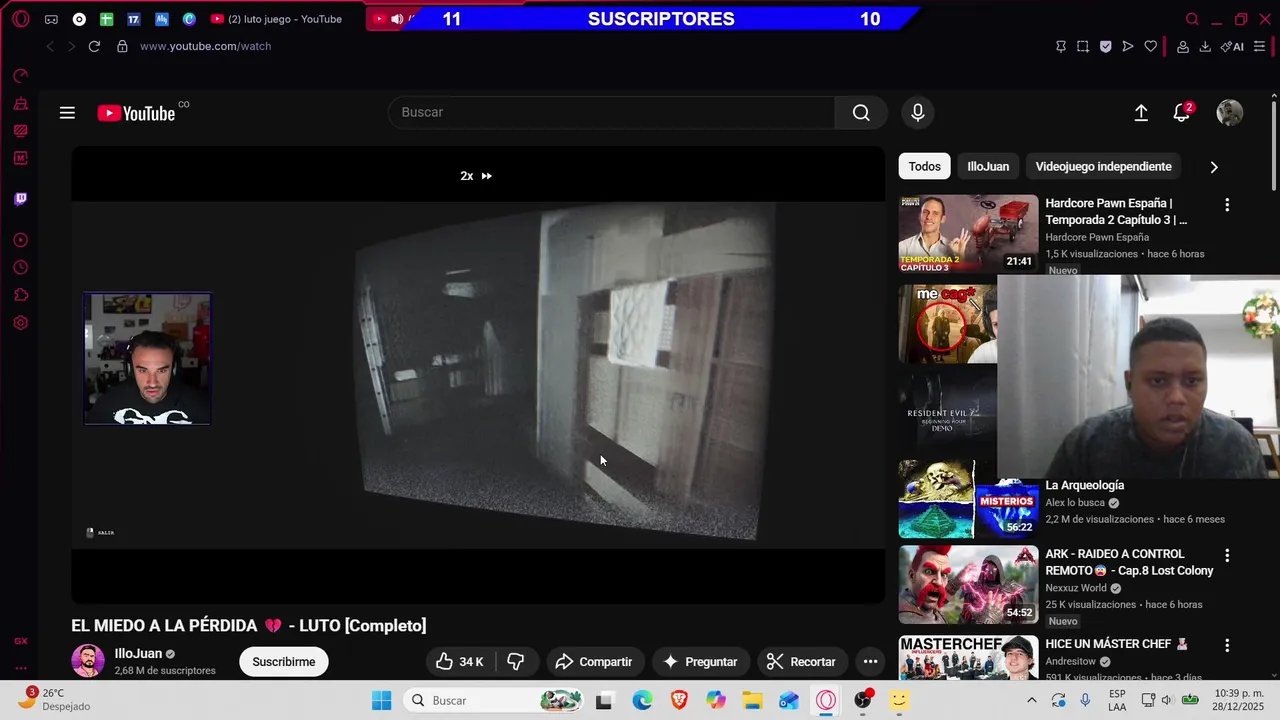Open IlloJuan channel avatar

click(x=87, y=661)
